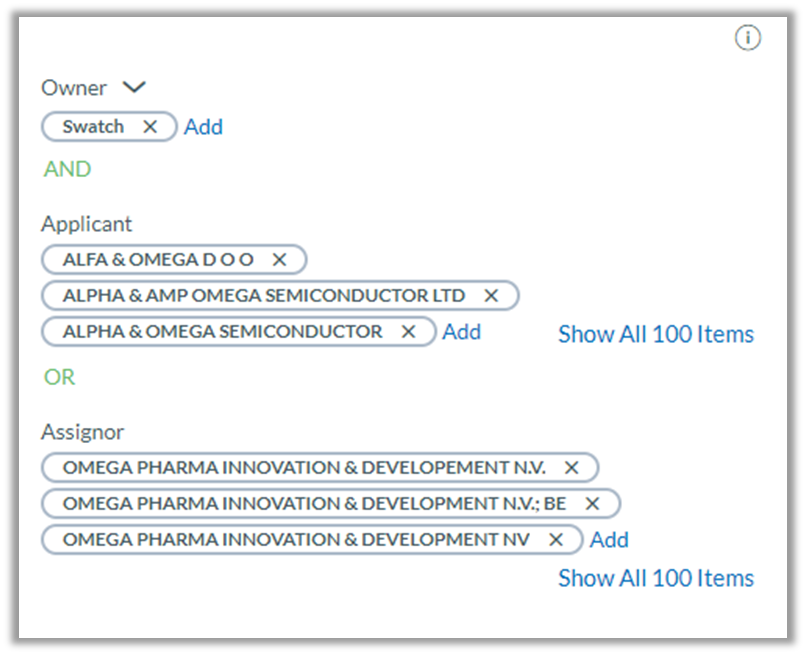Viewport: 806px width, 655px height.
Task: Add another Owner value
Action: 204,127
